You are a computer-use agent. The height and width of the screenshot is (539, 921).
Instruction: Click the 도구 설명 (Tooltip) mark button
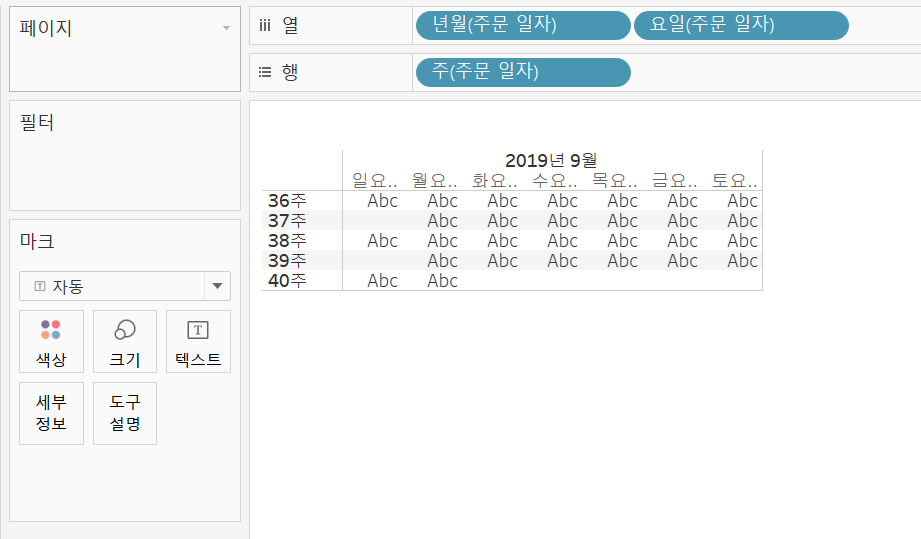click(x=125, y=413)
